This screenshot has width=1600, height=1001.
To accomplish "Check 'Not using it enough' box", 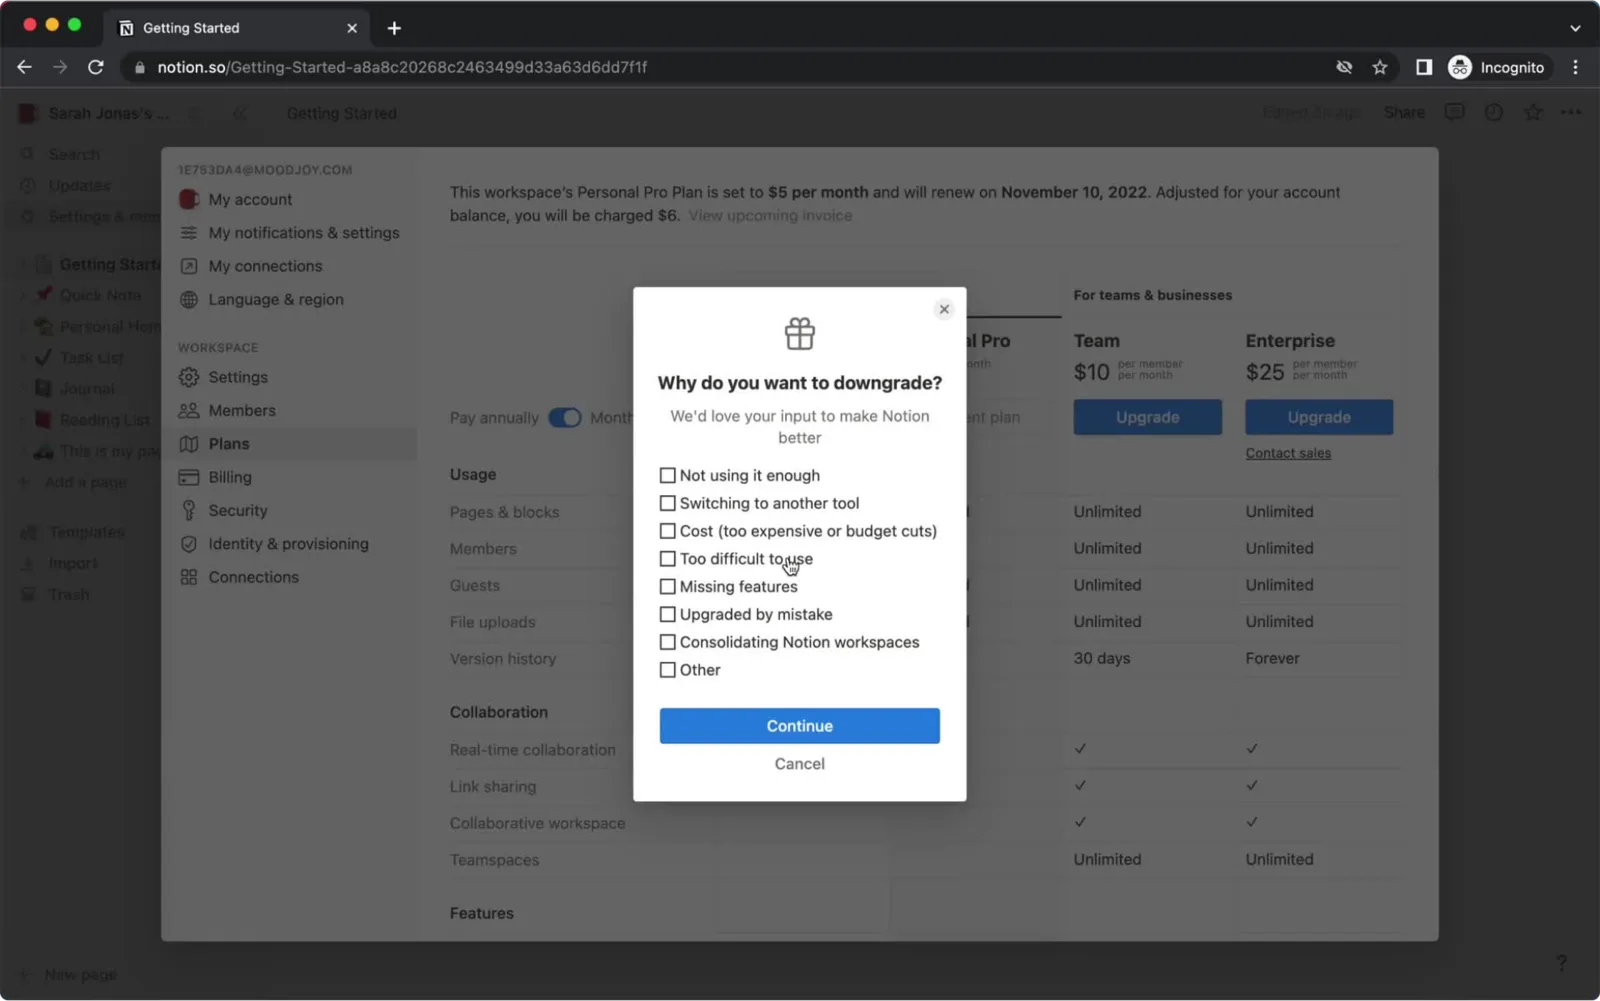I will pyautogui.click(x=667, y=475).
